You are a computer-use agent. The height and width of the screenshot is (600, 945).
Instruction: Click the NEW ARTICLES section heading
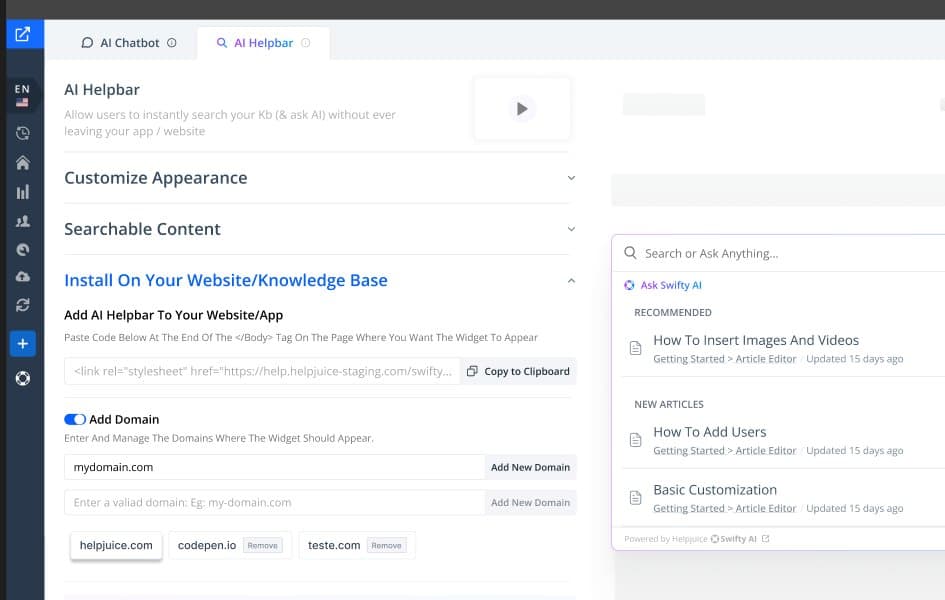point(669,404)
